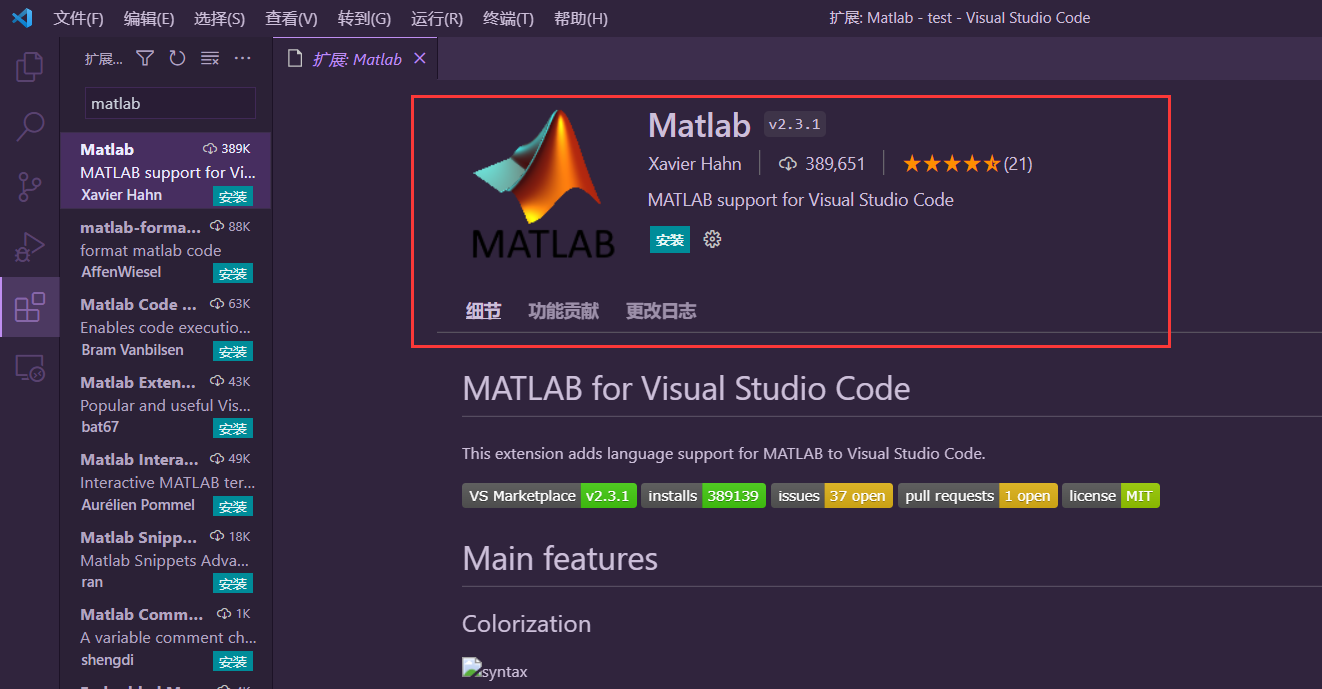This screenshot has height=689, width=1322.
Task: Switch to the 细节 tab
Action: pyautogui.click(x=483, y=311)
